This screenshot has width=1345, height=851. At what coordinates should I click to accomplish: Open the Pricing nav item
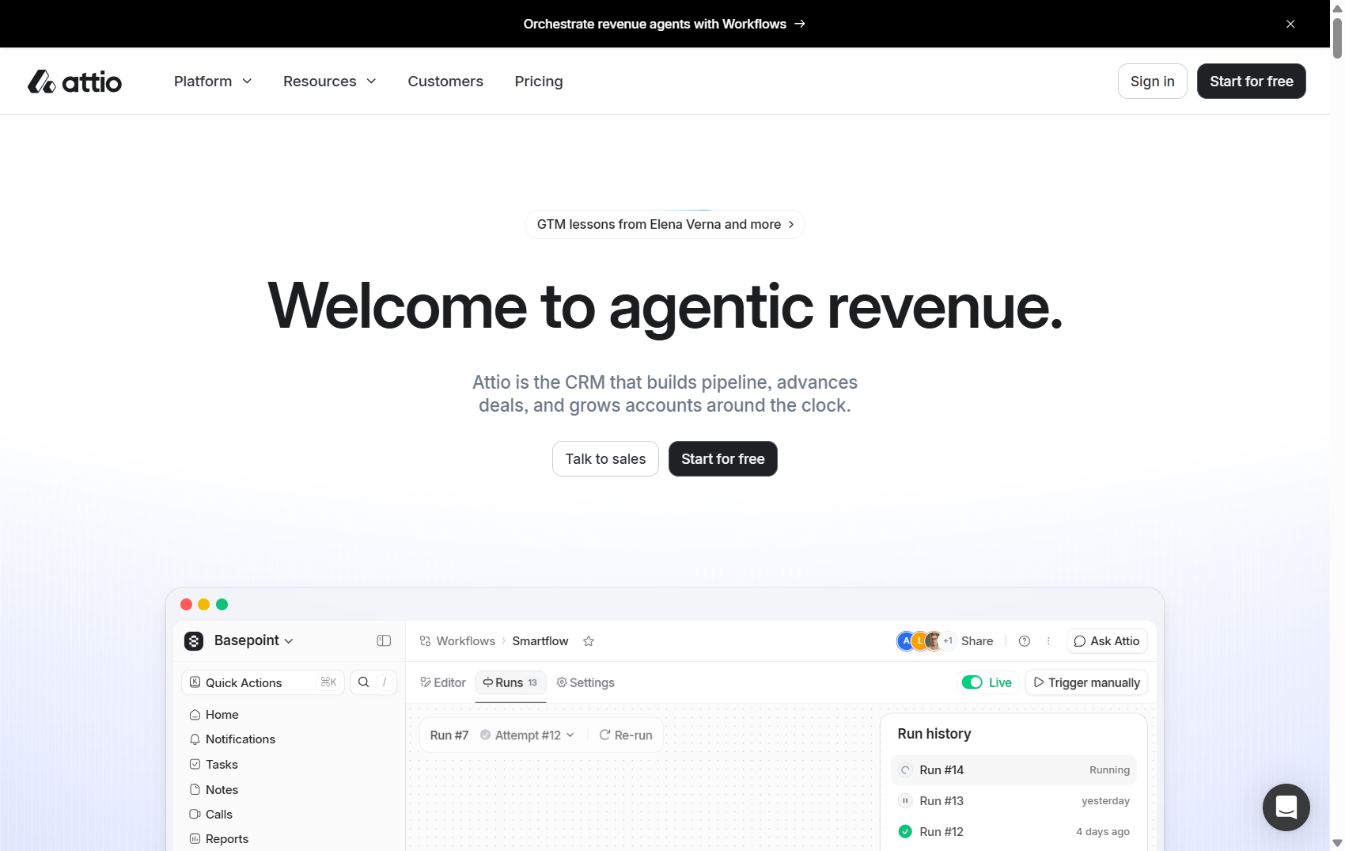click(x=539, y=81)
